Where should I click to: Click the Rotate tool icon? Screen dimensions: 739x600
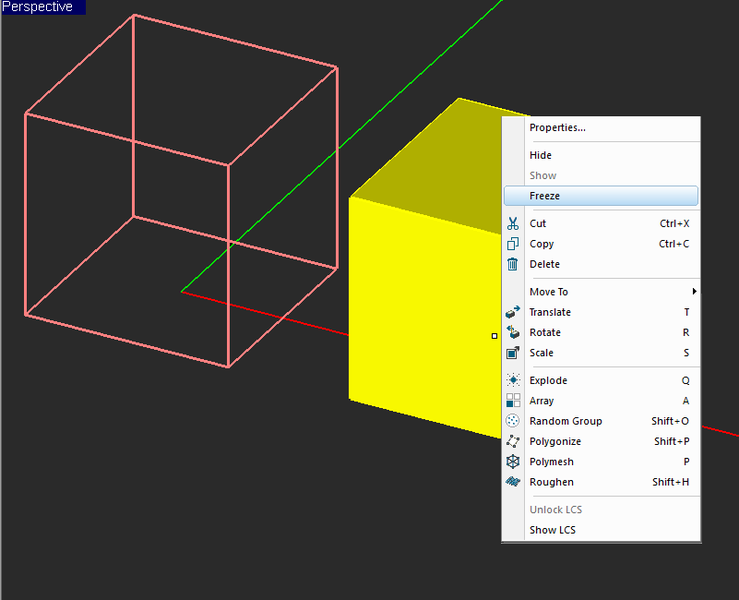click(513, 332)
